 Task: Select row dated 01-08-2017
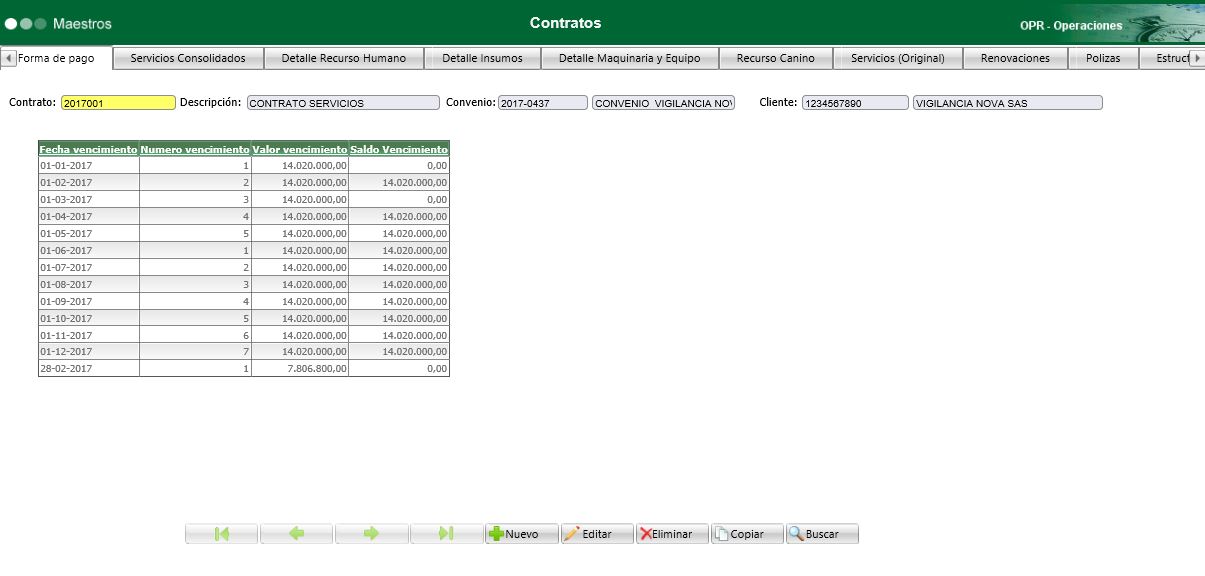244,284
